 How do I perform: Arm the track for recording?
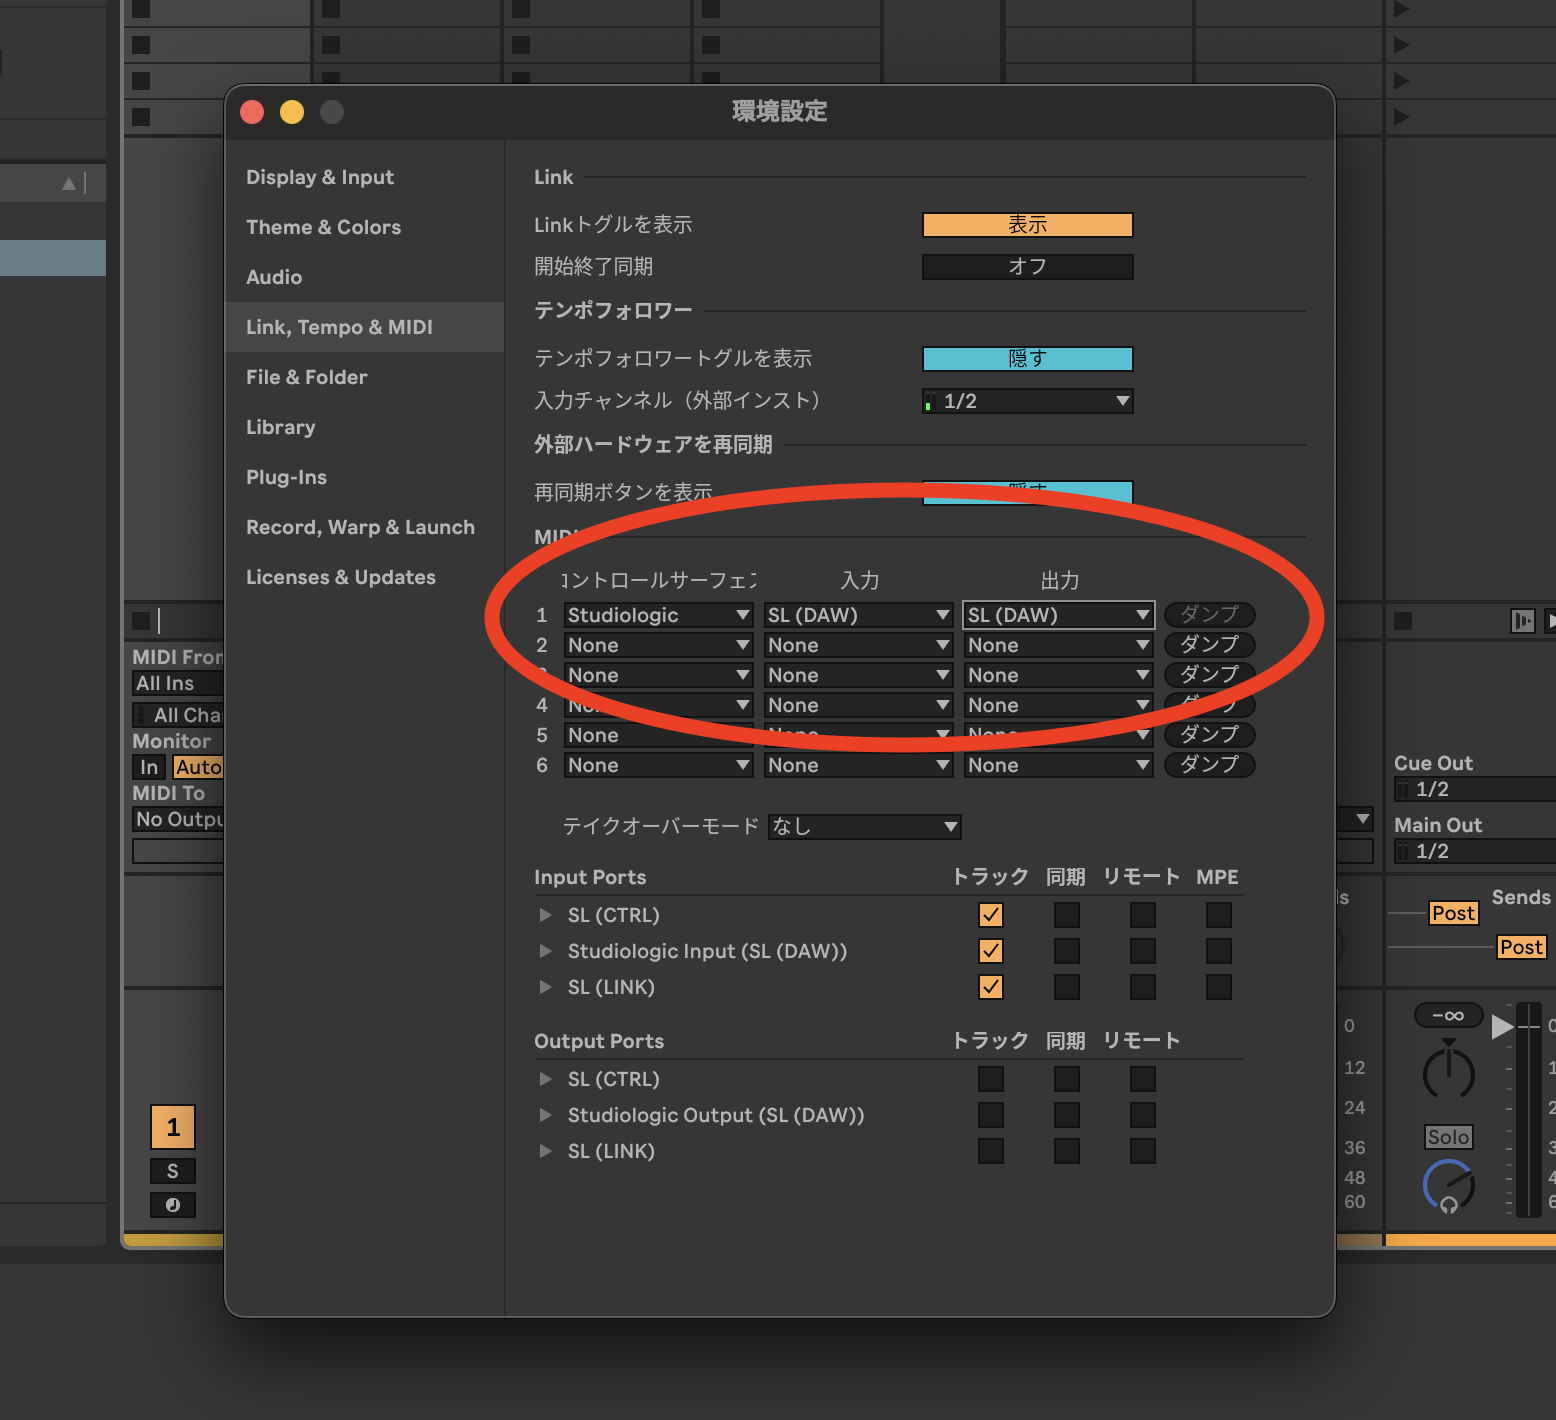[173, 1205]
